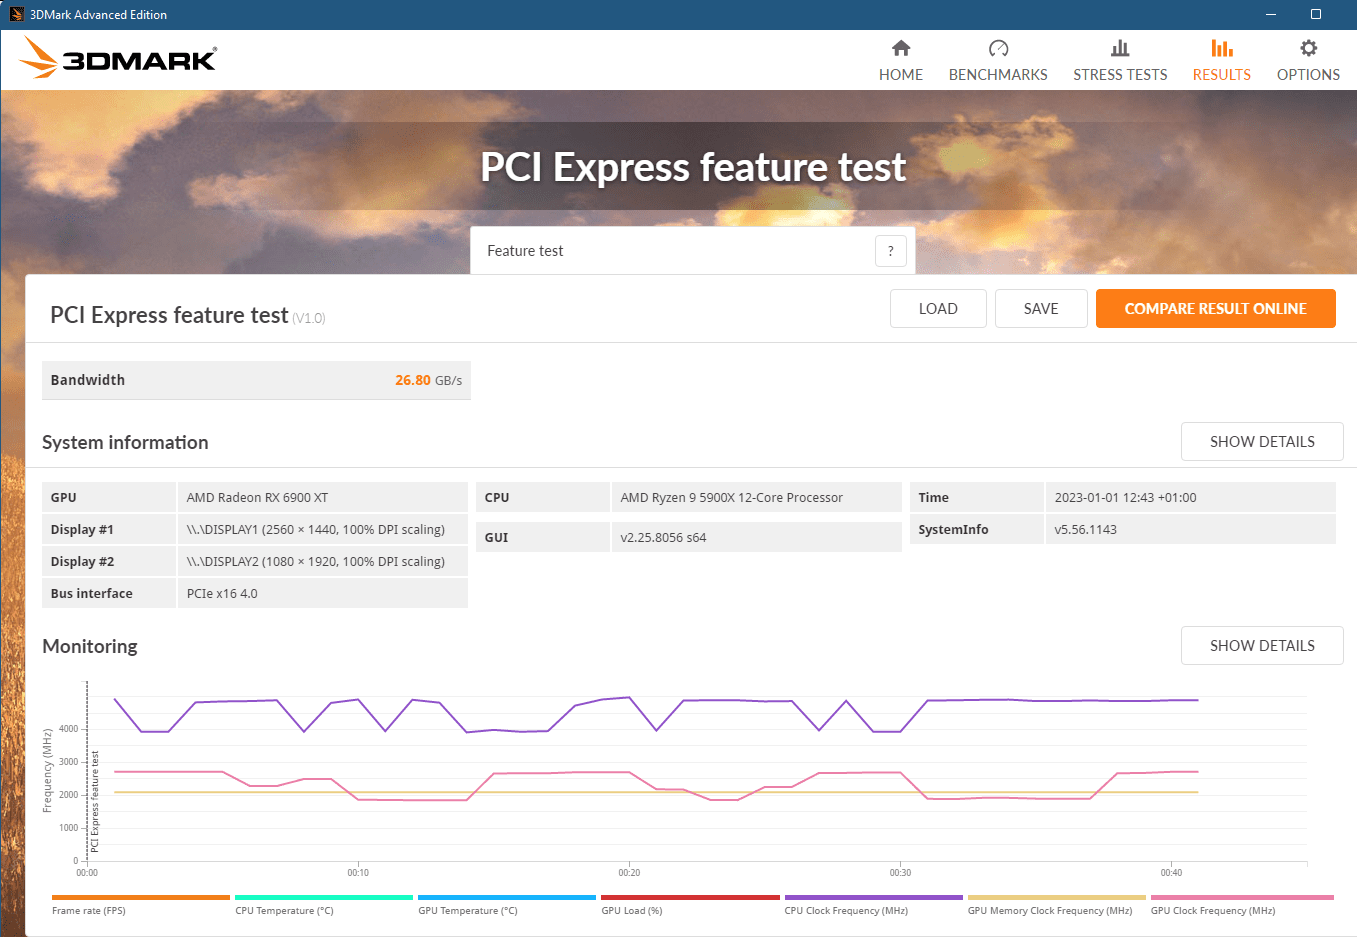Click the PCI Express feature test result heading
This screenshot has height=937, width=1357.
click(x=169, y=315)
